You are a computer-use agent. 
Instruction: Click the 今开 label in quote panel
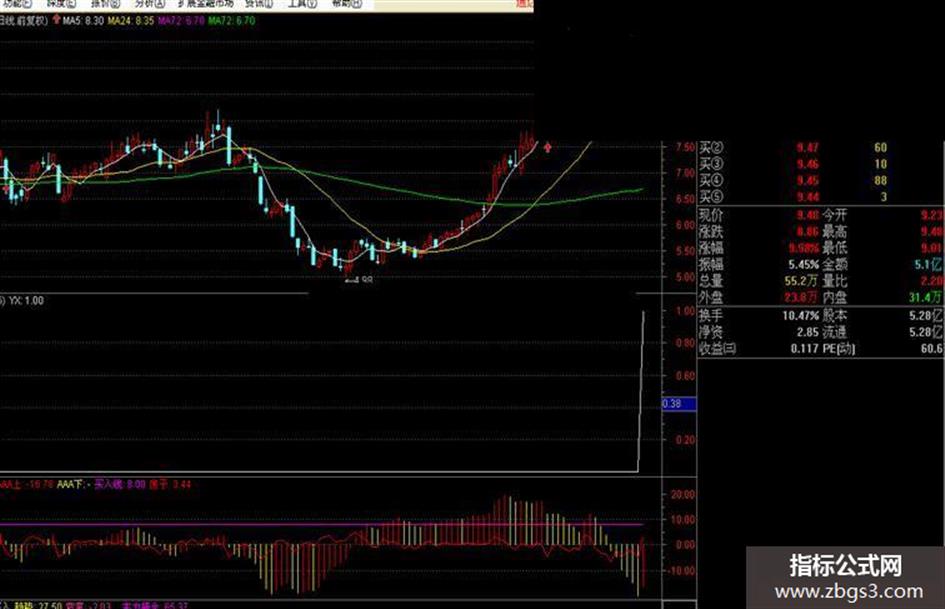coord(835,215)
